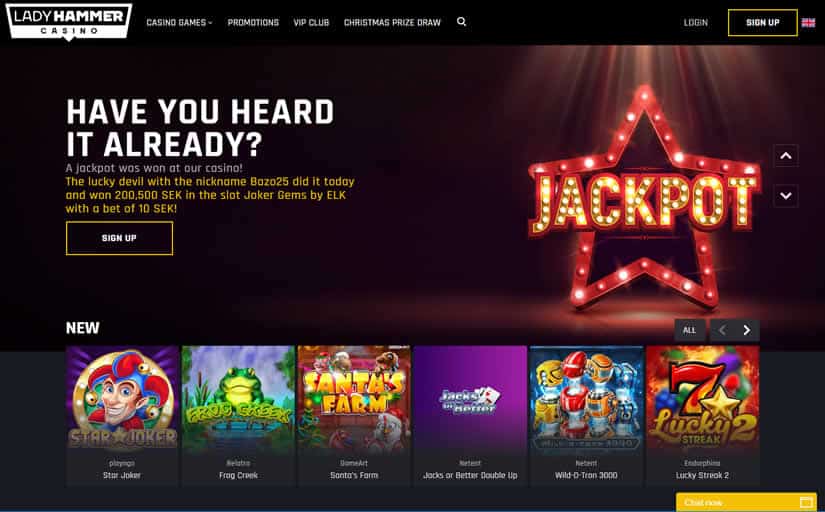Open the VIP Club page
The height and width of the screenshot is (512, 825).
(x=311, y=23)
